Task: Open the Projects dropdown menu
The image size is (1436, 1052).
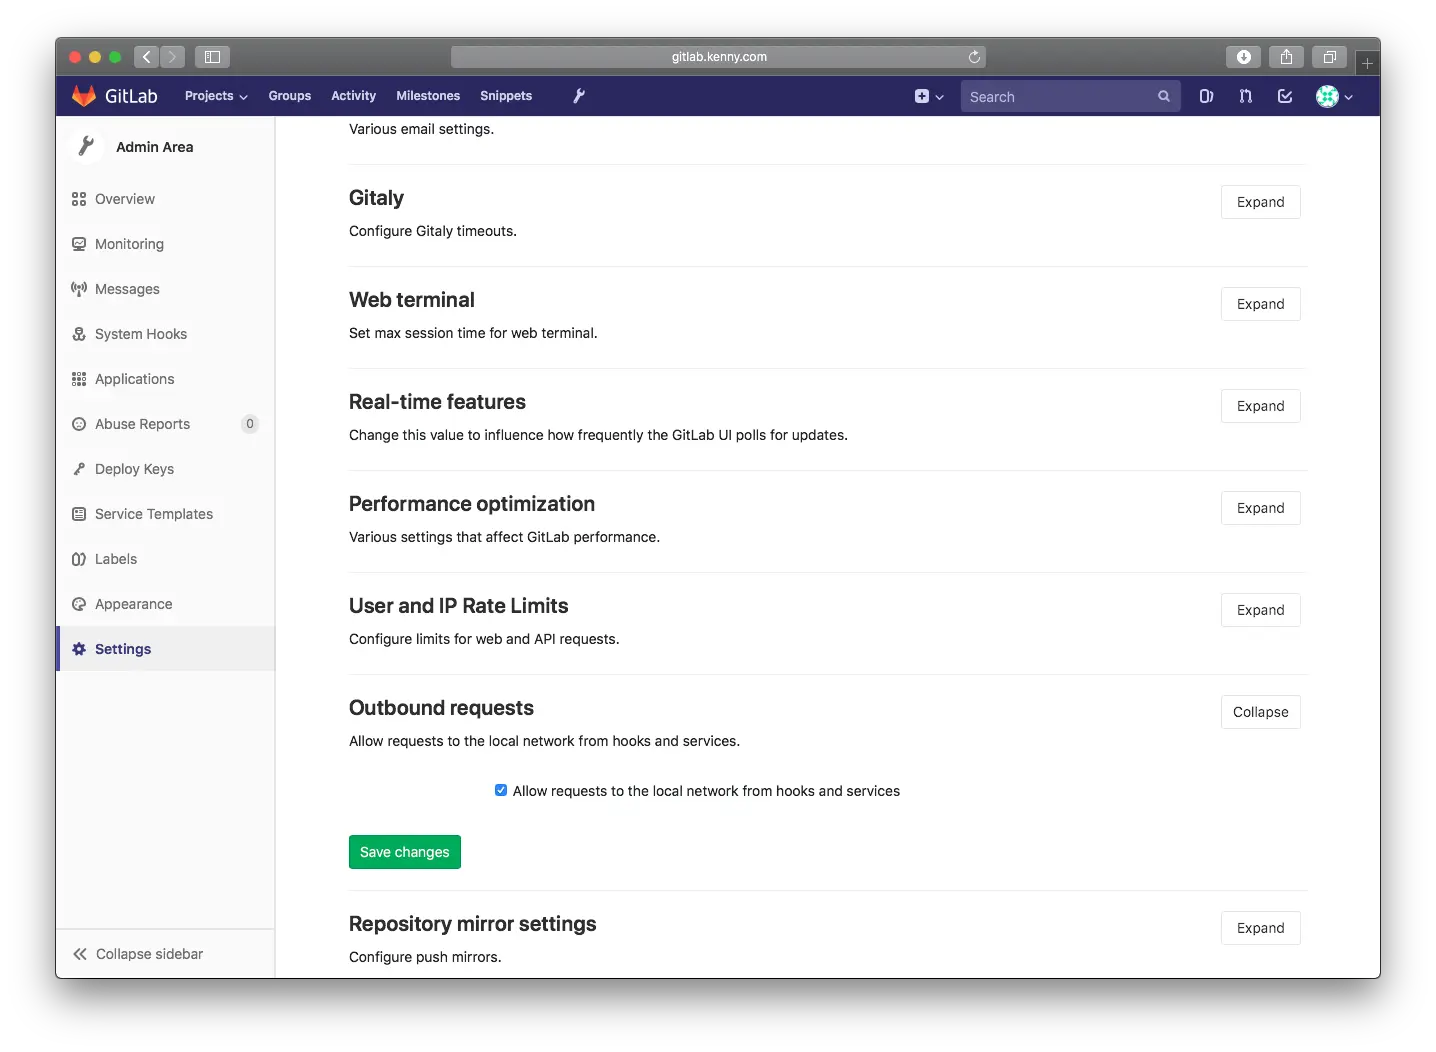Action: pyautogui.click(x=216, y=96)
